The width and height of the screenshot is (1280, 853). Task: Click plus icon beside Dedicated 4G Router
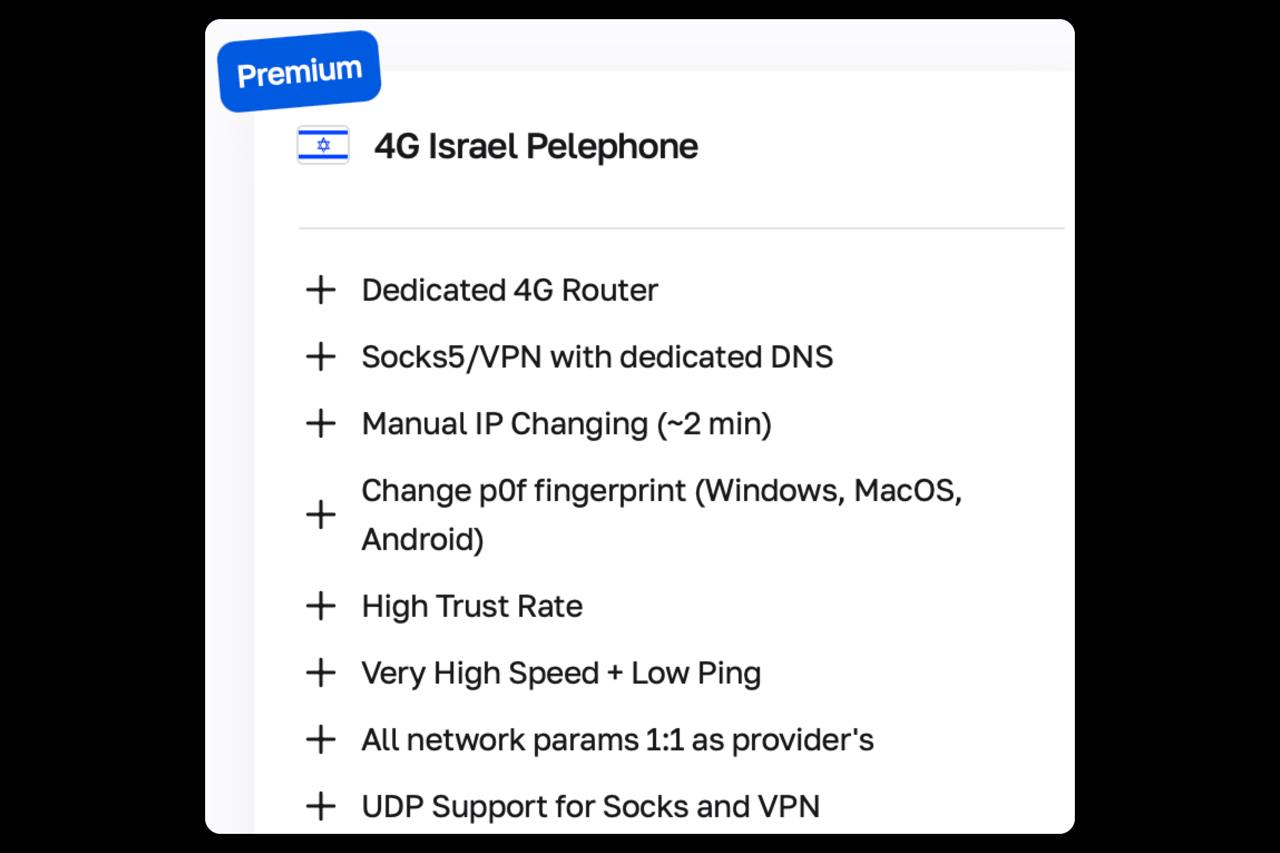pos(320,290)
